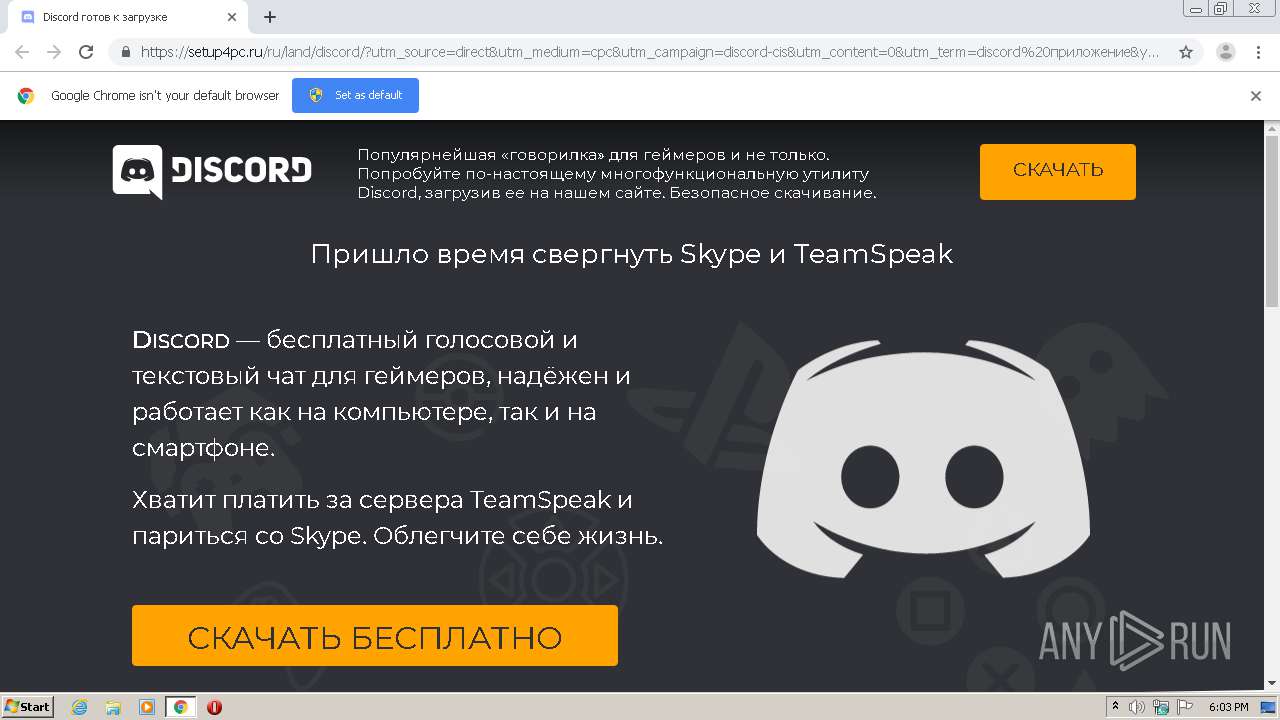Click the paragraph 'Хватит платить за сервера TeamSpeak'
This screenshot has height=720, width=1280.
click(397, 517)
